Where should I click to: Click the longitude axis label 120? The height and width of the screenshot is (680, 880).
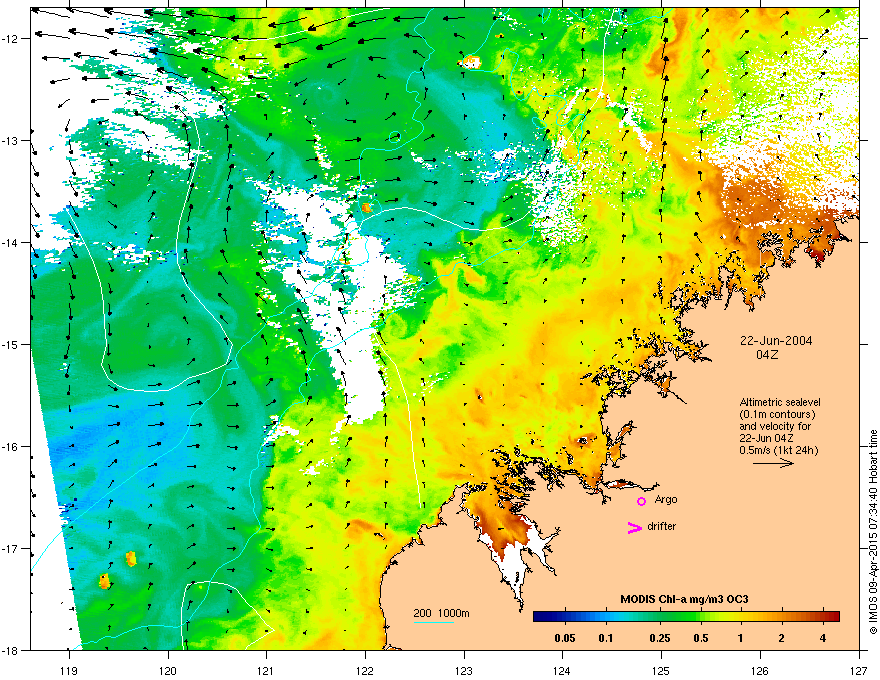[168, 670]
